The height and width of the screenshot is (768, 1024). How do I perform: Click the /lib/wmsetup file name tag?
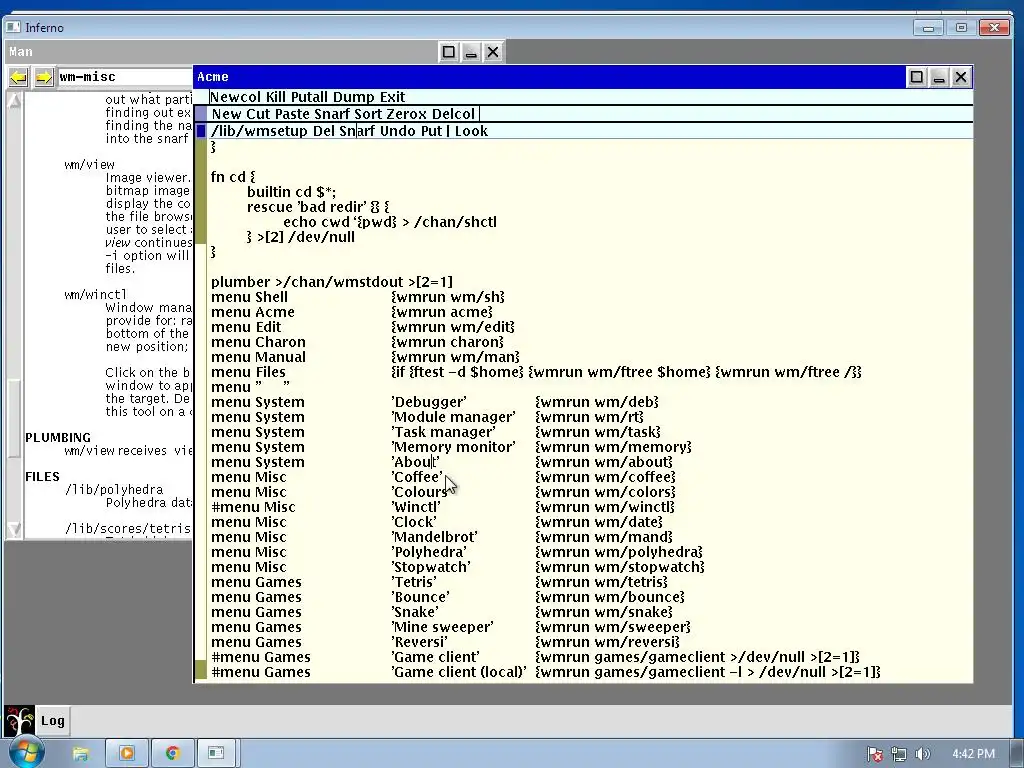pyautogui.click(x=259, y=131)
